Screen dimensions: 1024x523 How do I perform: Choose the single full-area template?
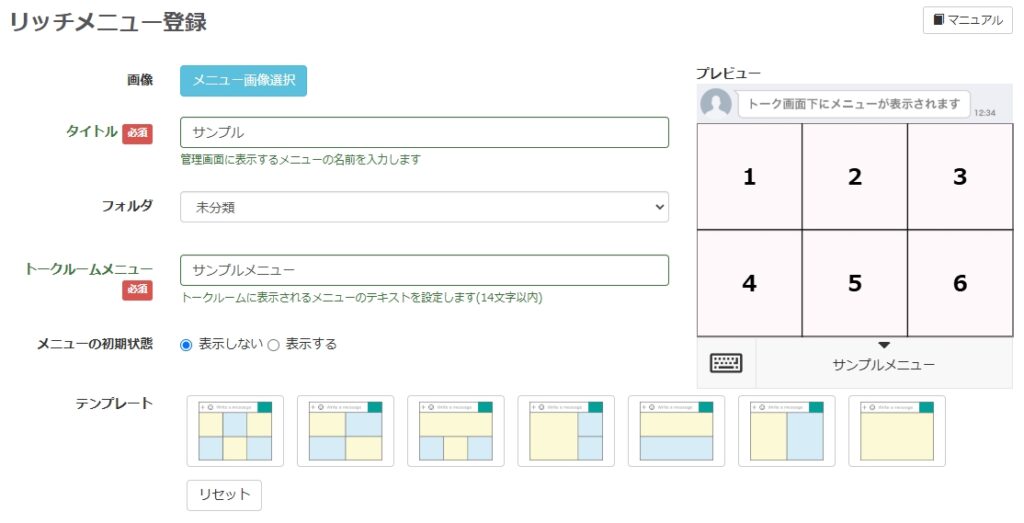[897, 431]
